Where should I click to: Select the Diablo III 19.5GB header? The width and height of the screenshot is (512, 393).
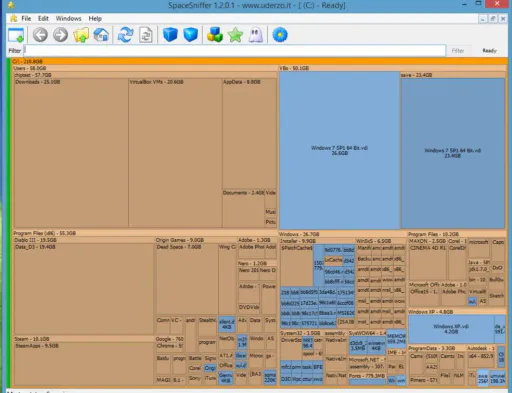tap(83, 240)
